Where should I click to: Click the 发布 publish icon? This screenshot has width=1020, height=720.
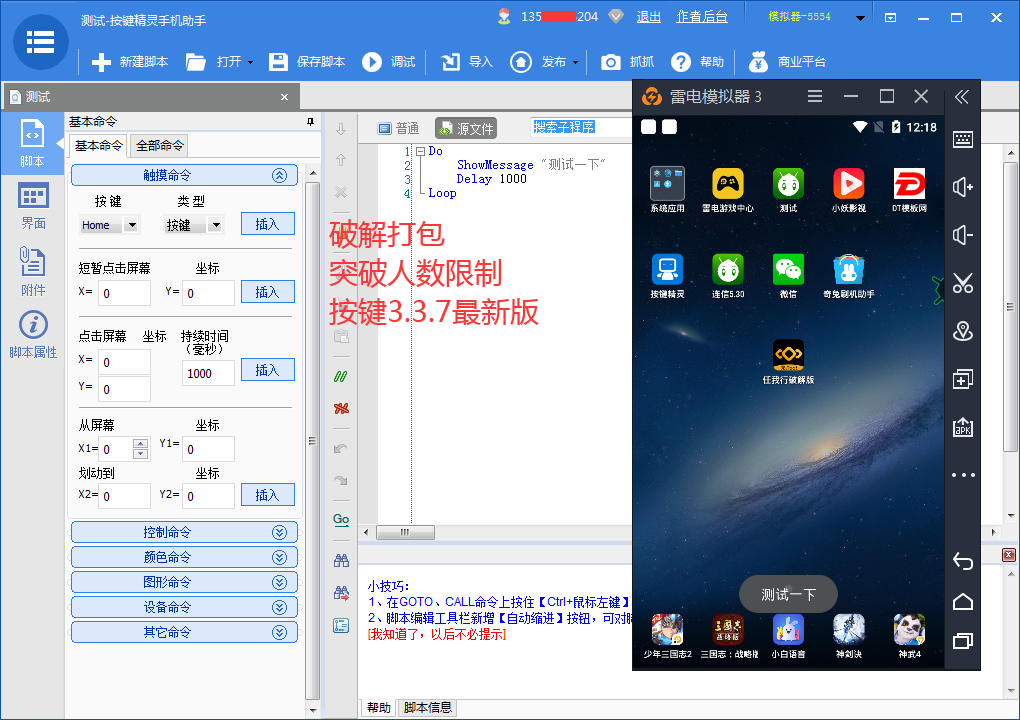click(520, 62)
